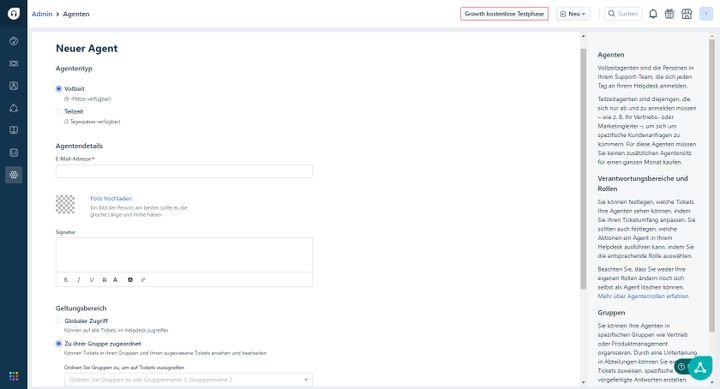Select Globaler Zugriff scope option

point(59,321)
